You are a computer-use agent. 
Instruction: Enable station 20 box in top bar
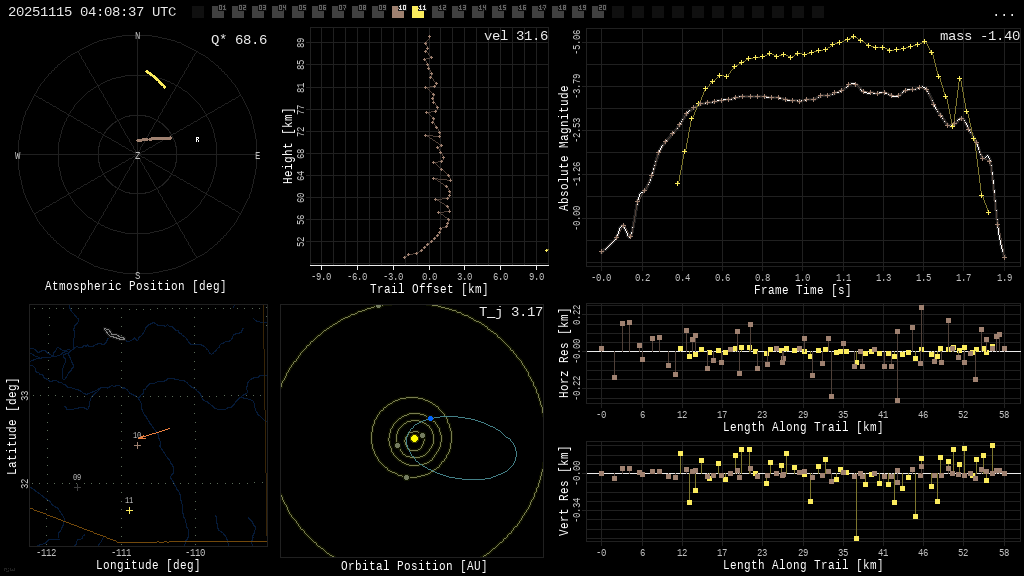point(598,12)
